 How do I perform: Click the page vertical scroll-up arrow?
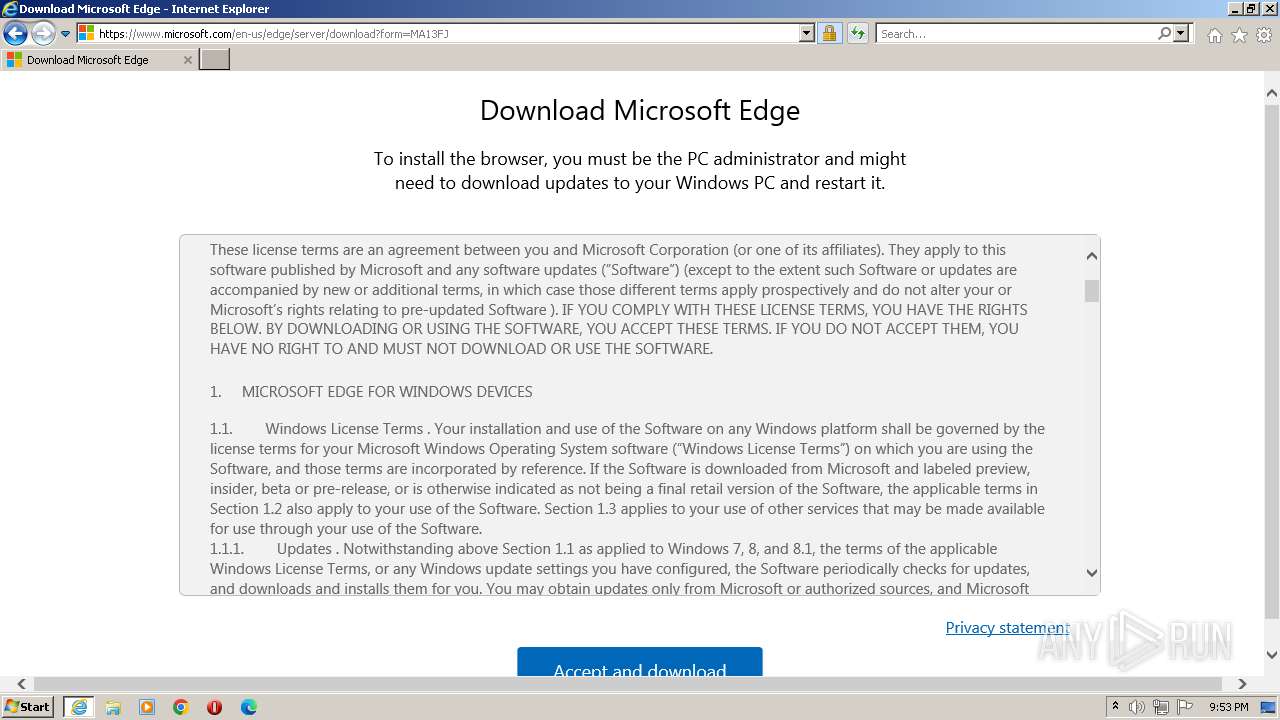(x=1271, y=94)
